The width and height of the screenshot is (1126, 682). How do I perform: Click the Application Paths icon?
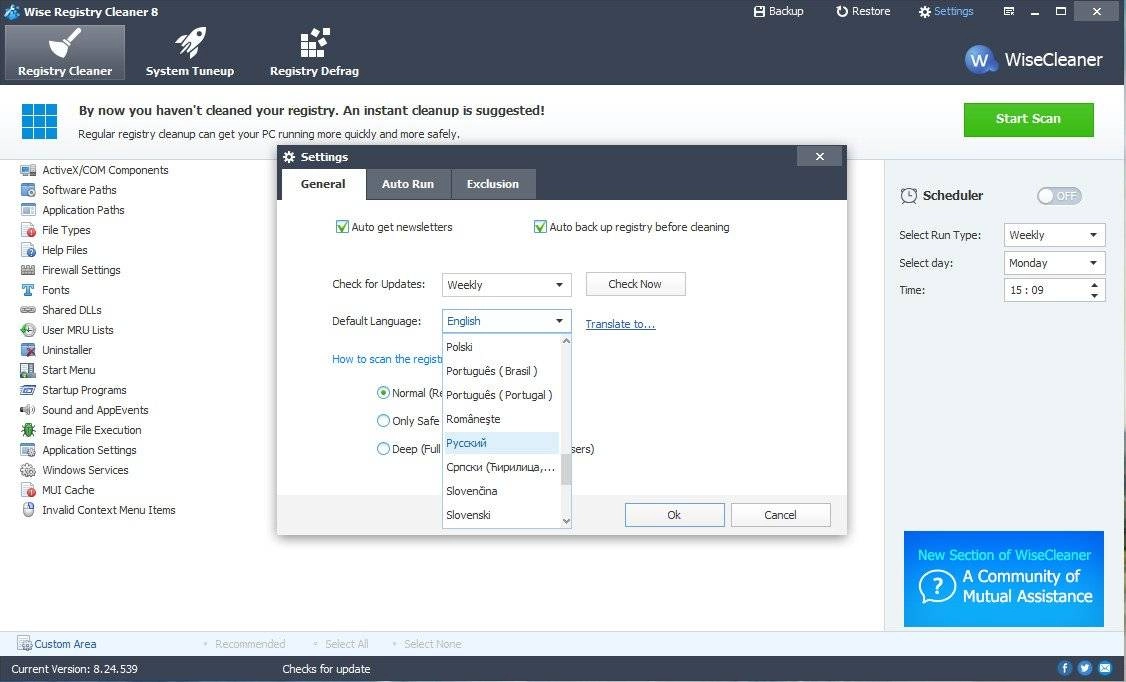[28, 210]
